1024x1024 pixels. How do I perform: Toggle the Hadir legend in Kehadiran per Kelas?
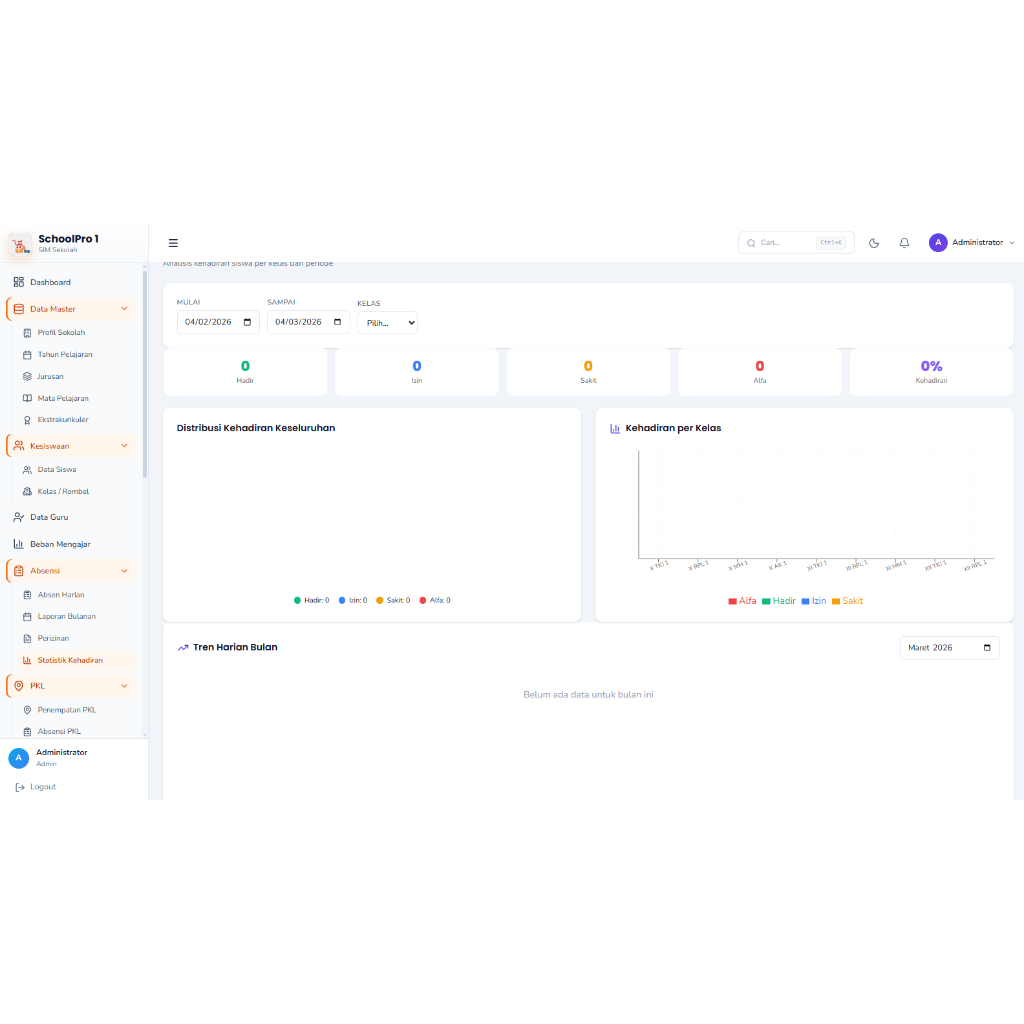778,601
